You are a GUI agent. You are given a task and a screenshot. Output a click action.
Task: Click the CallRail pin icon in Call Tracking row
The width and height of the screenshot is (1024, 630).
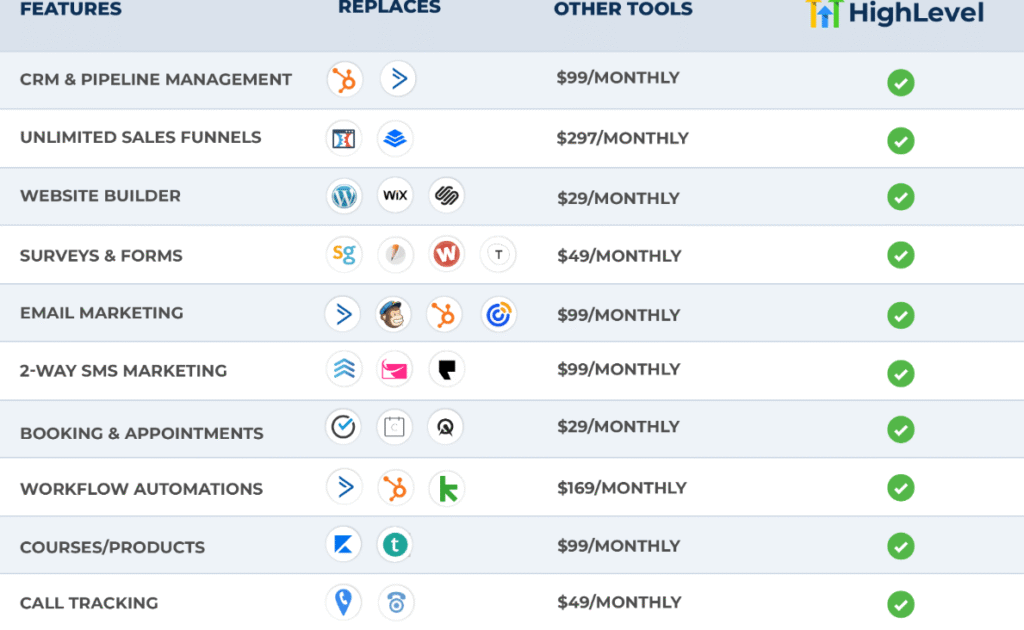coord(344,602)
